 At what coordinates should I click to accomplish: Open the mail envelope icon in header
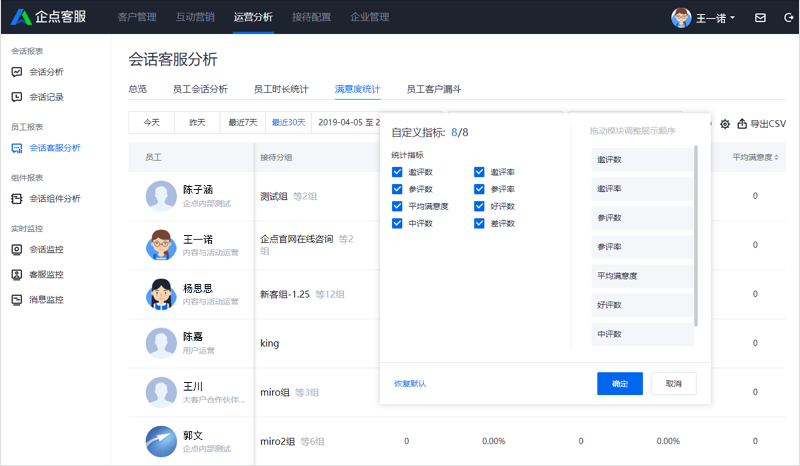click(x=760, y=18)
